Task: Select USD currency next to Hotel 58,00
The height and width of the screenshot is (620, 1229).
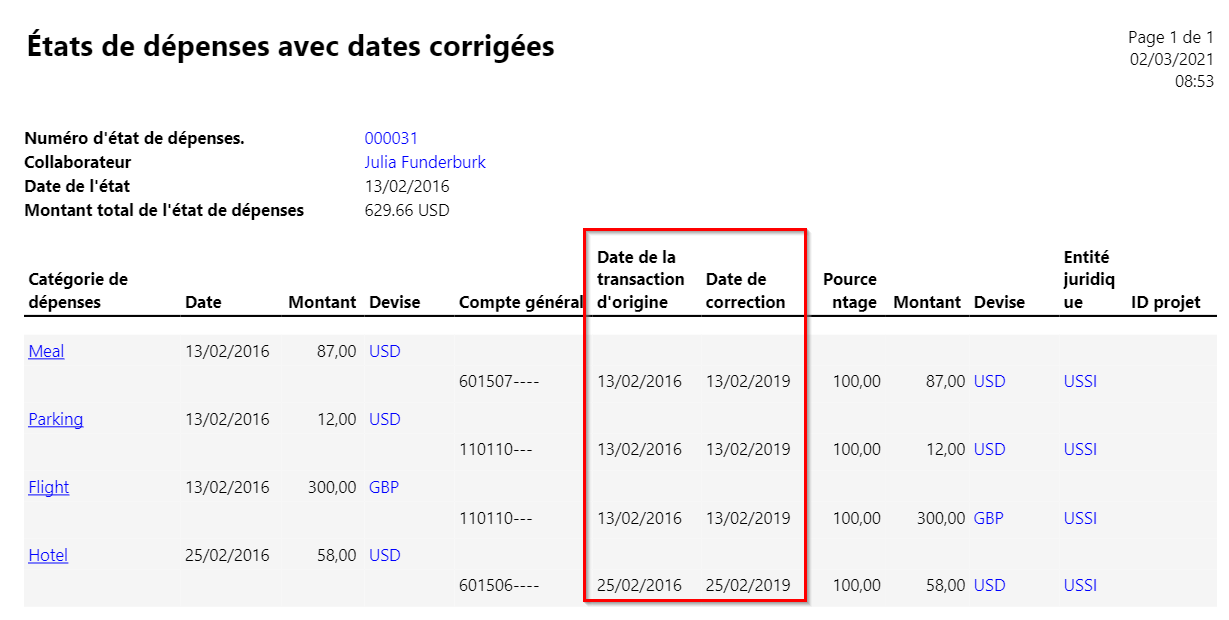Action: pos(384,555)
